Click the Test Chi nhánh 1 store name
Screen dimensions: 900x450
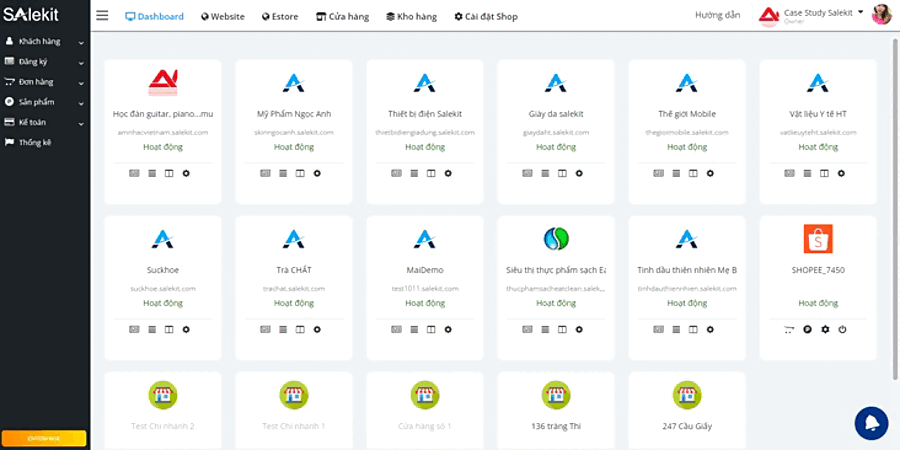click(x=294, y=426)
